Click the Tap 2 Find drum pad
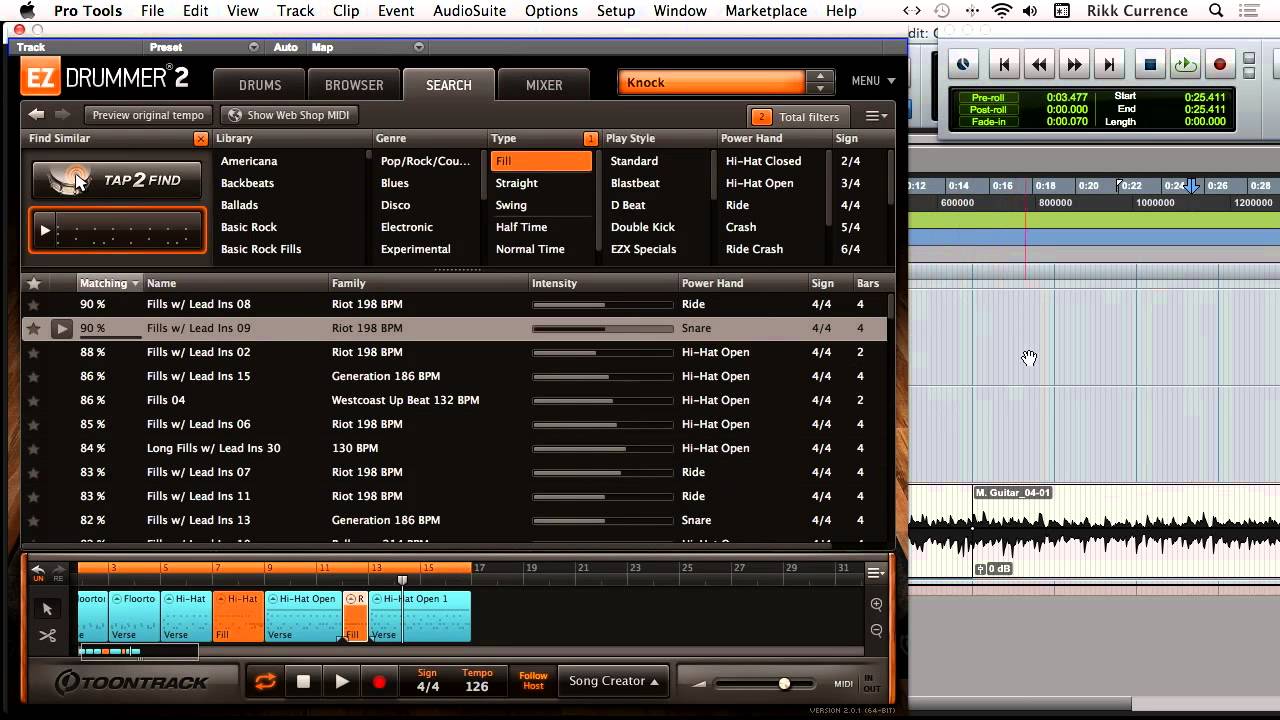Image resolution: width=1280 pixels, height=720 pixels. coord(117,180)
